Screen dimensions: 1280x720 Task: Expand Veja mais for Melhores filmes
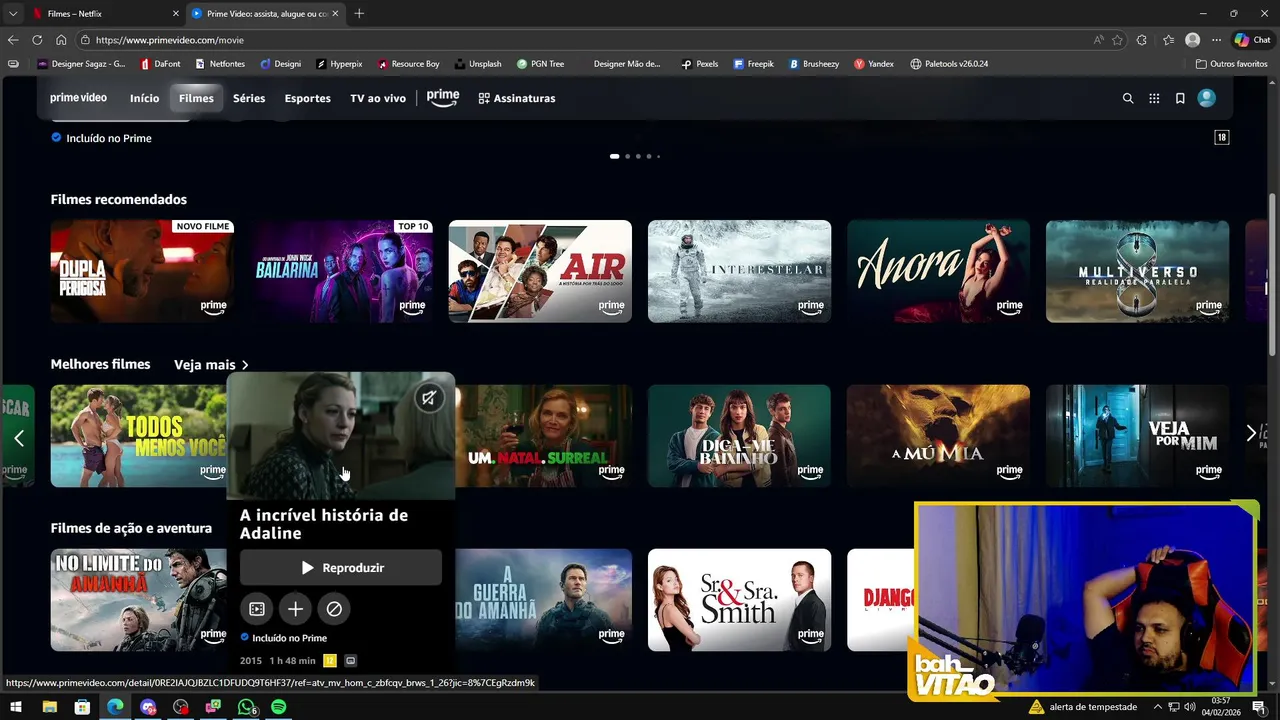click(x=211, y=365)
